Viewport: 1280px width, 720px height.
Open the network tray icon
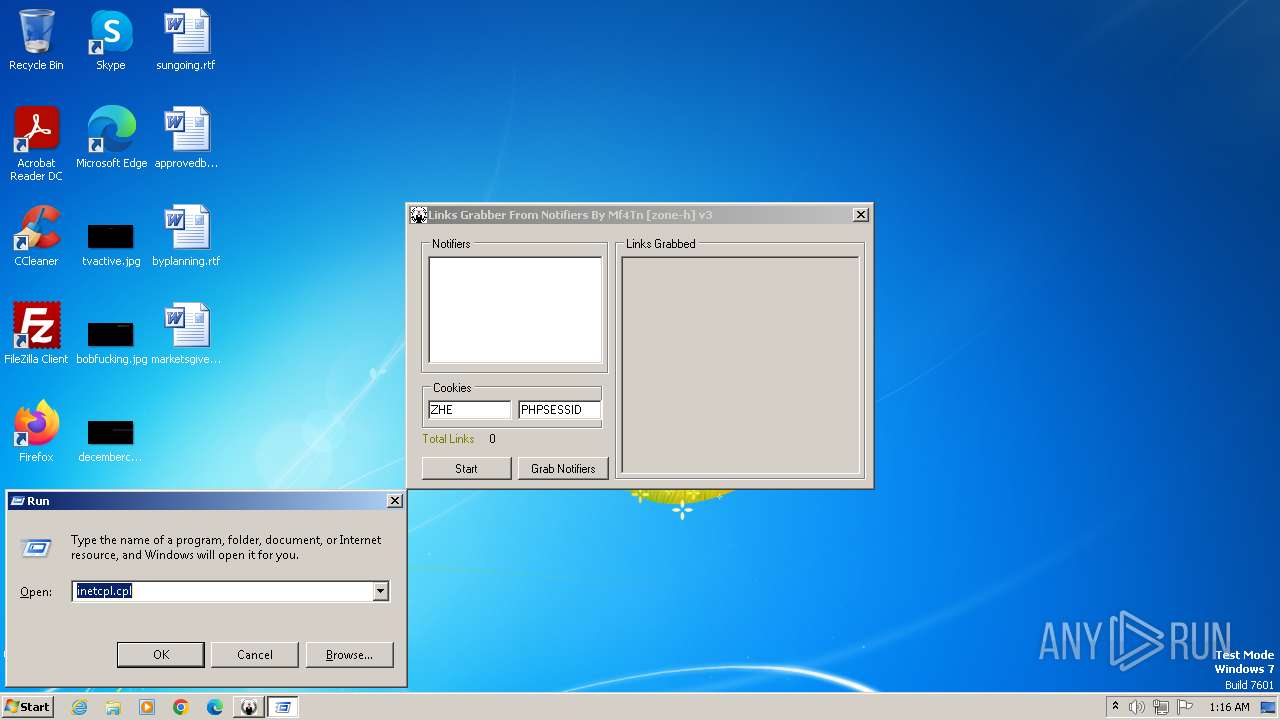click(x=1161, y=707)
